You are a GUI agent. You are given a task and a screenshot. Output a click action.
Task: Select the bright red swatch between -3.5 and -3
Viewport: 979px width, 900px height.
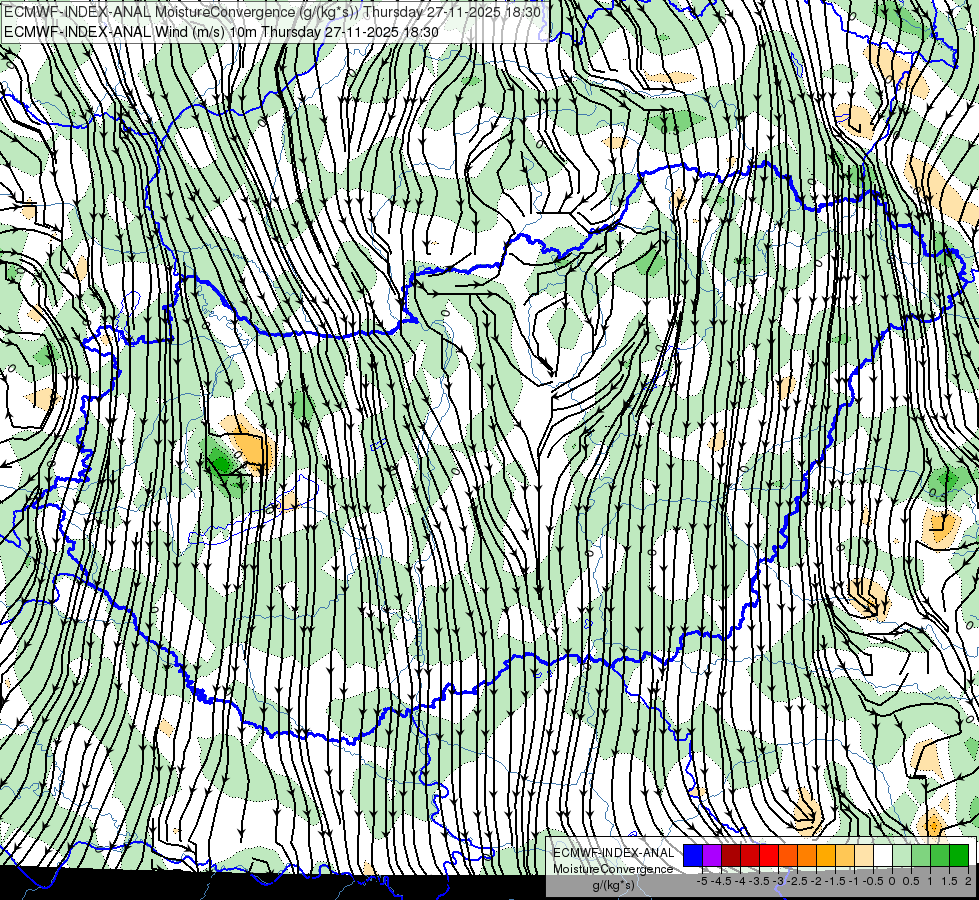tap(769, 855)
